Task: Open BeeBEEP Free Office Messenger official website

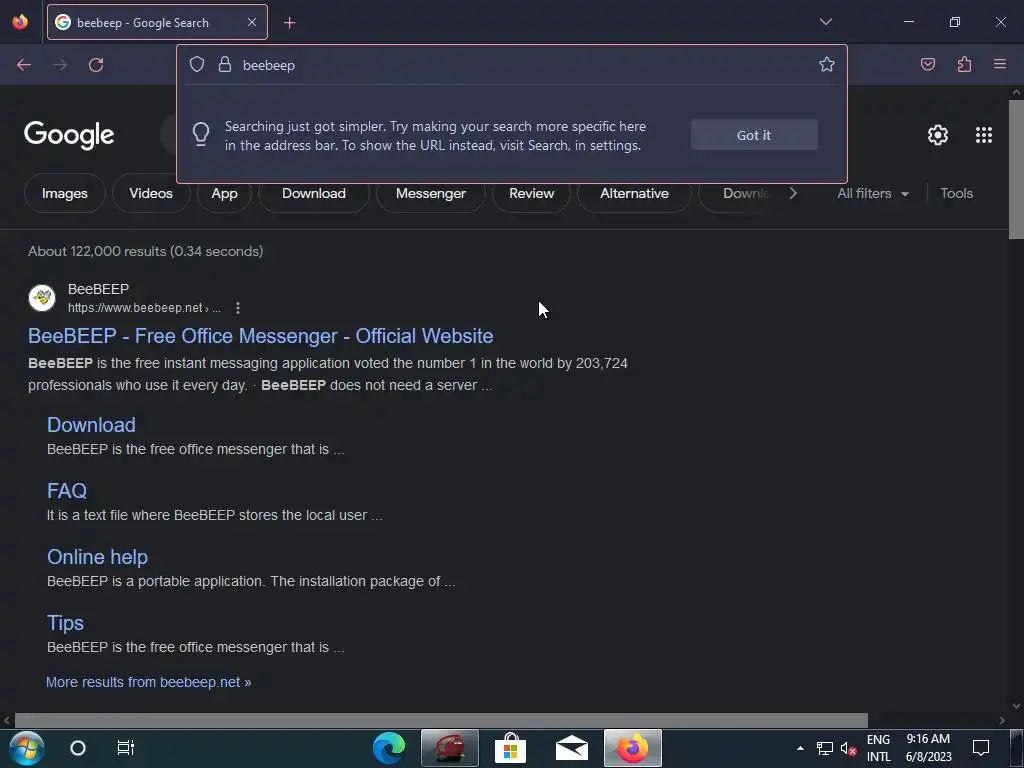Action: tap(261, 336)
